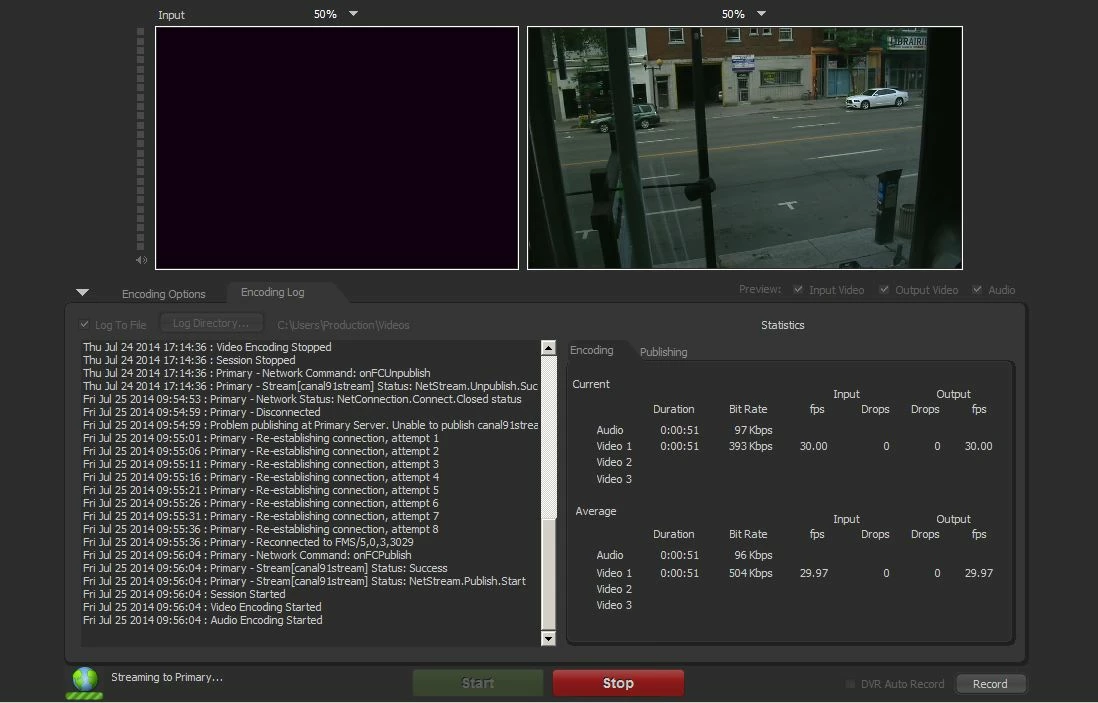Select log line 'Audio Encoding Started'
The image size is (1098, 703).
pyautogui.click(x=203, y=620)
